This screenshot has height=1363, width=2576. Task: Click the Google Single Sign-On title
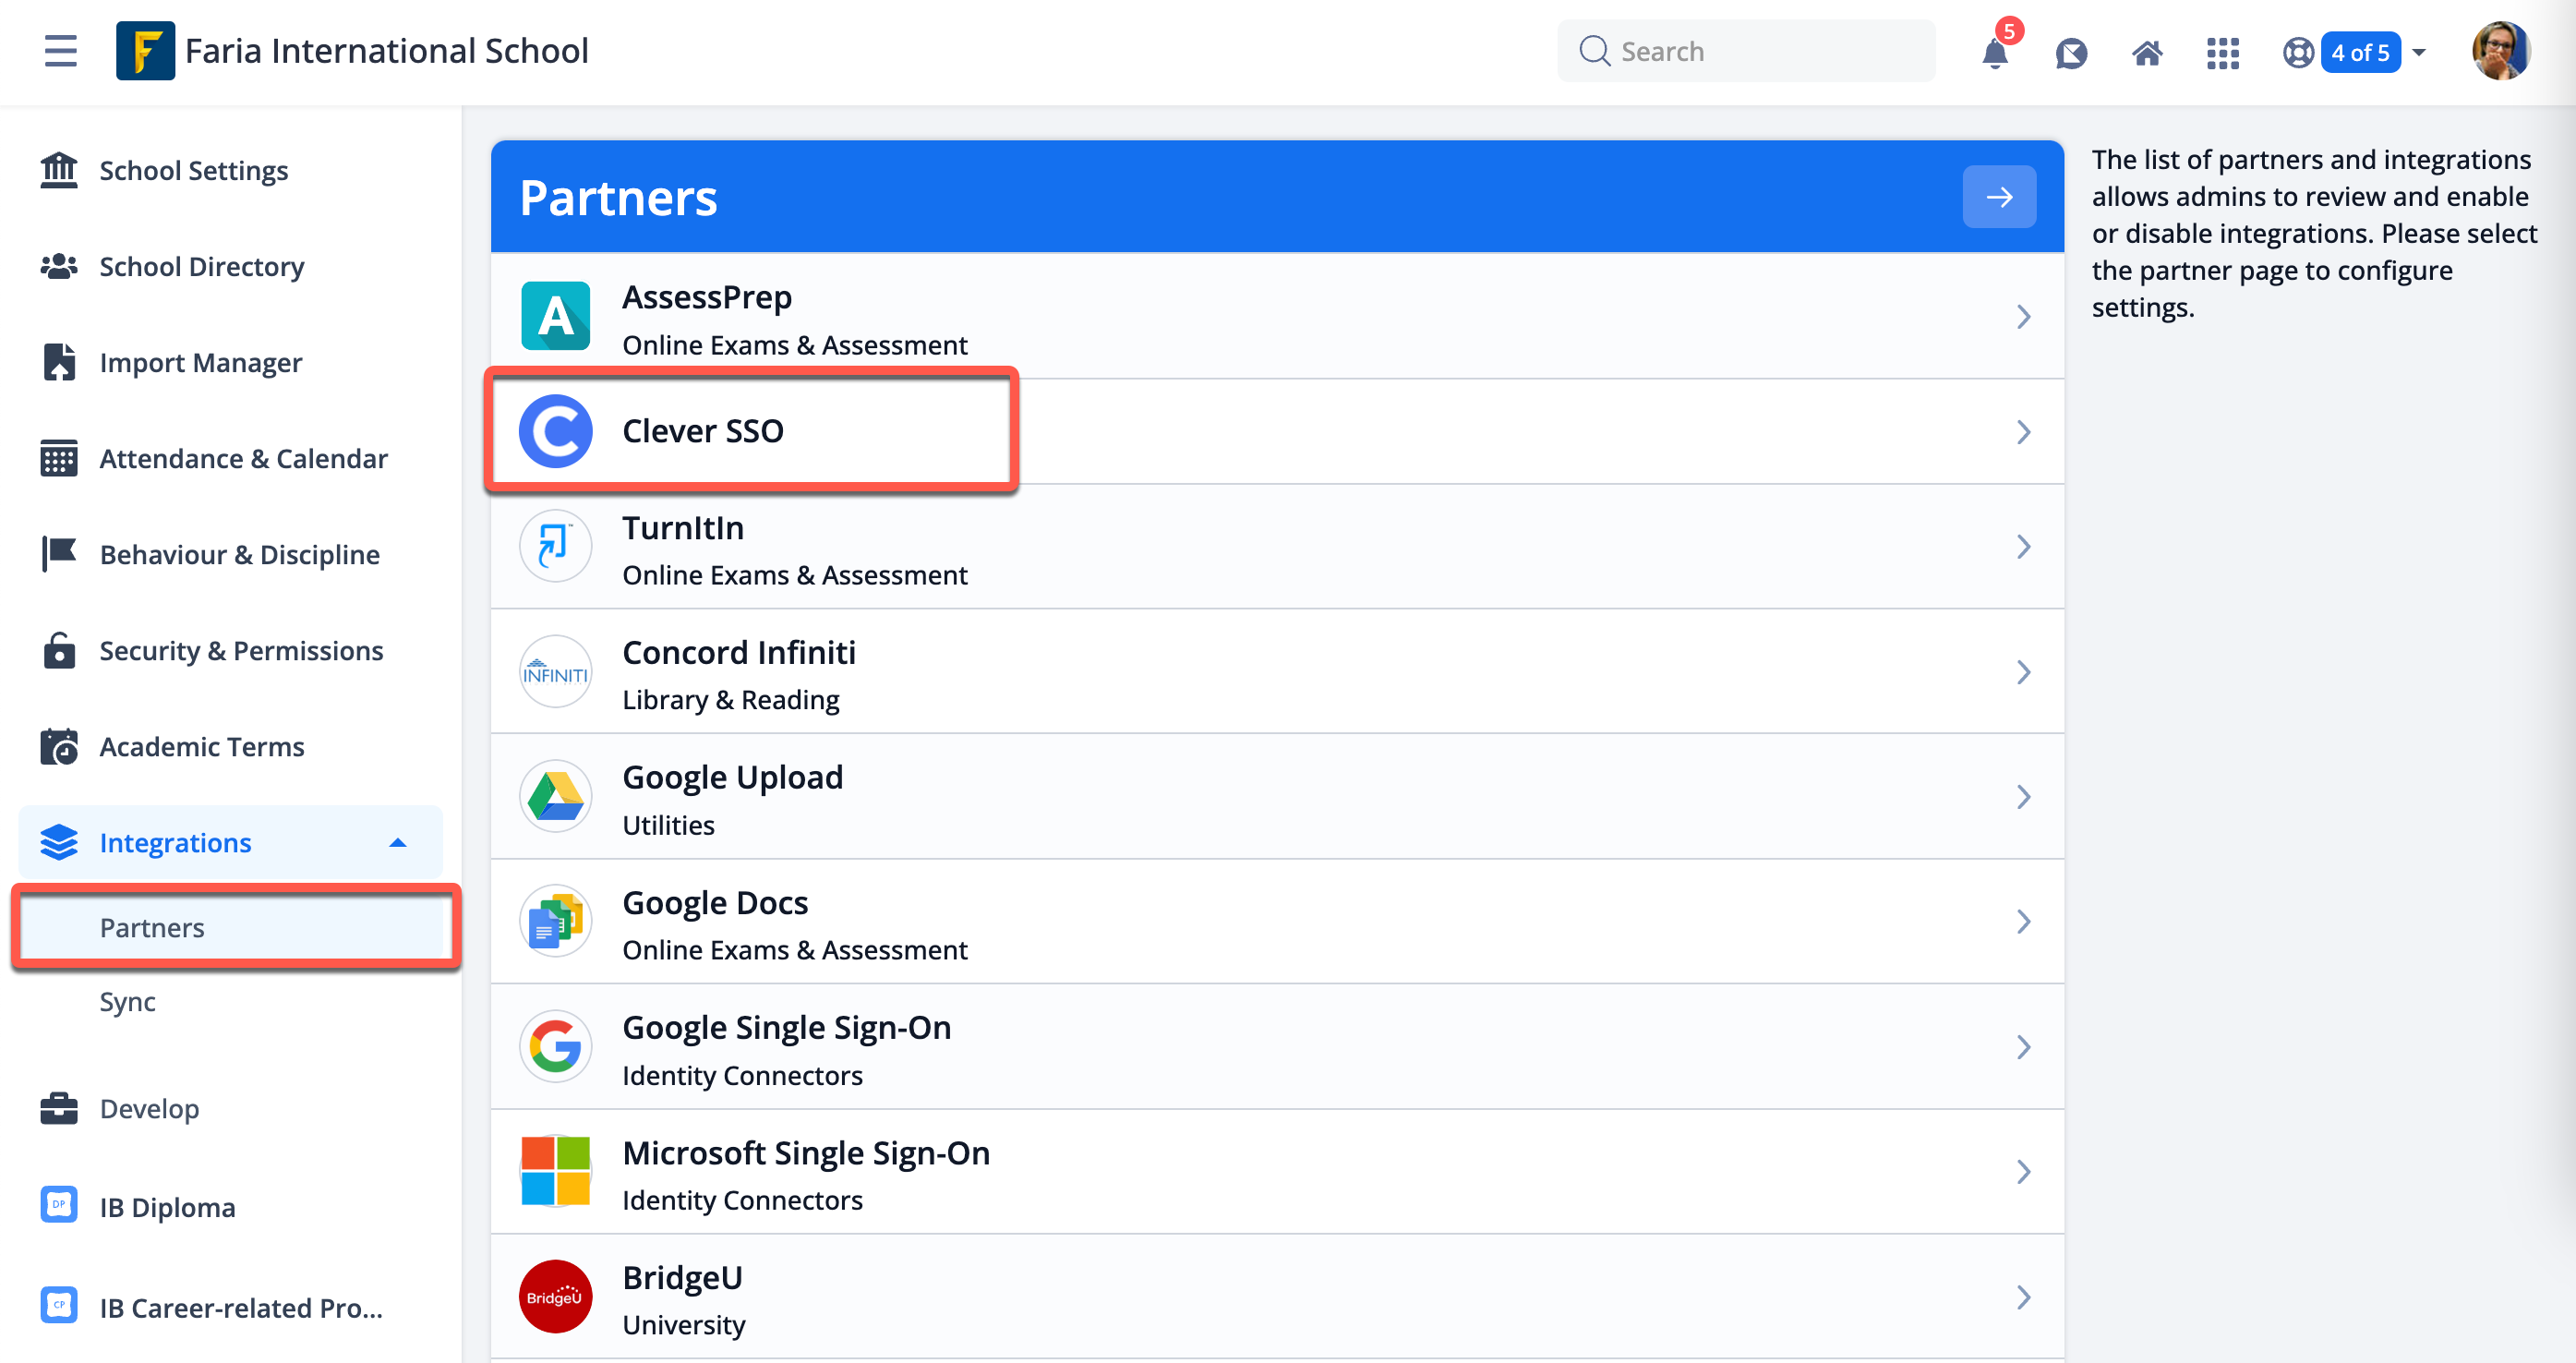[x=787, y=1028]
